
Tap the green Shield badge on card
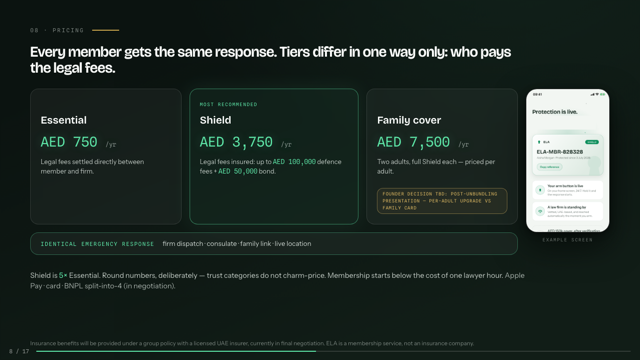[x=592, y=142]
